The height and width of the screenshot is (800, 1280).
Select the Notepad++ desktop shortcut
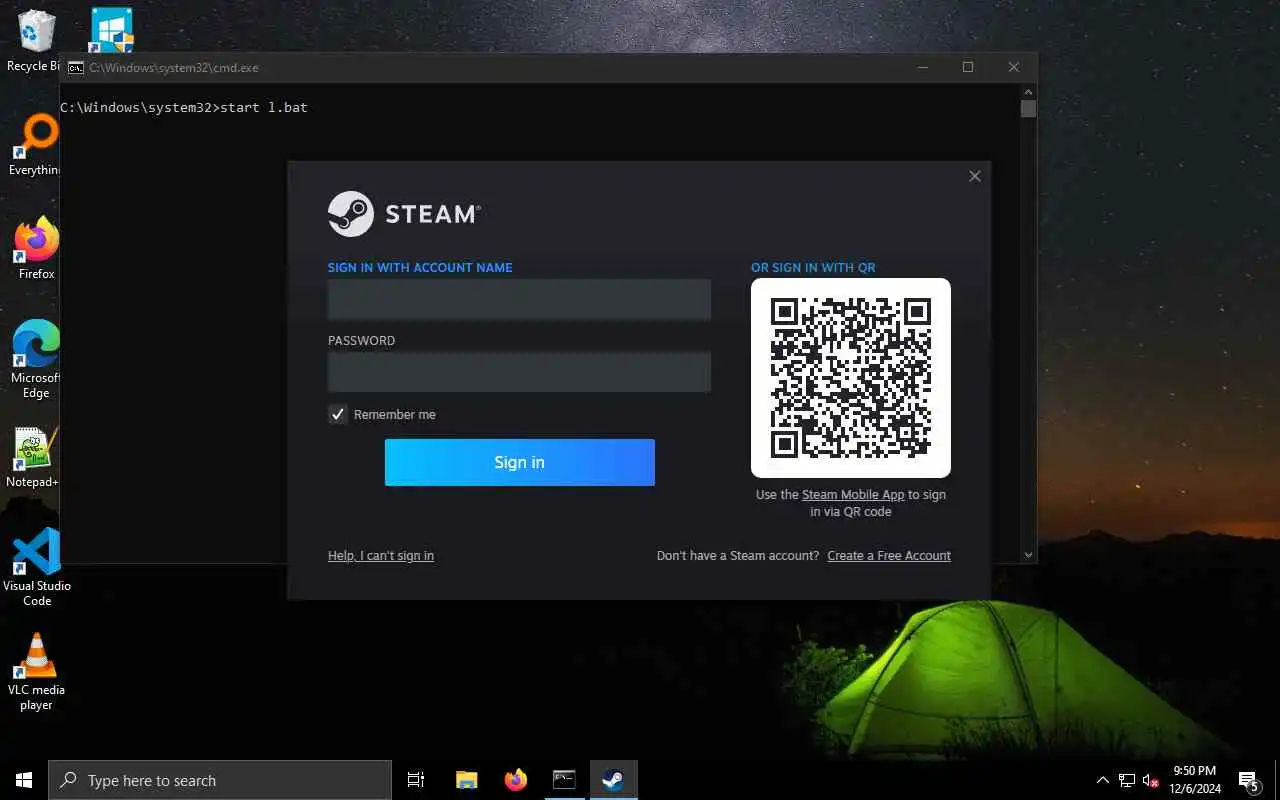[34, 458]
